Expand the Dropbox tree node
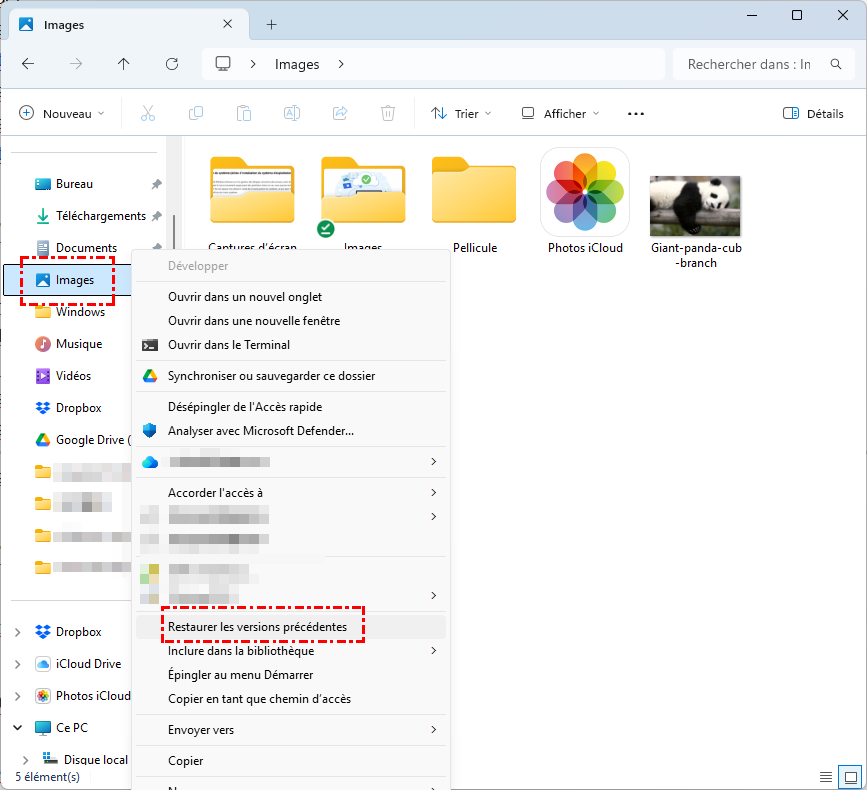 pos(17,632)
